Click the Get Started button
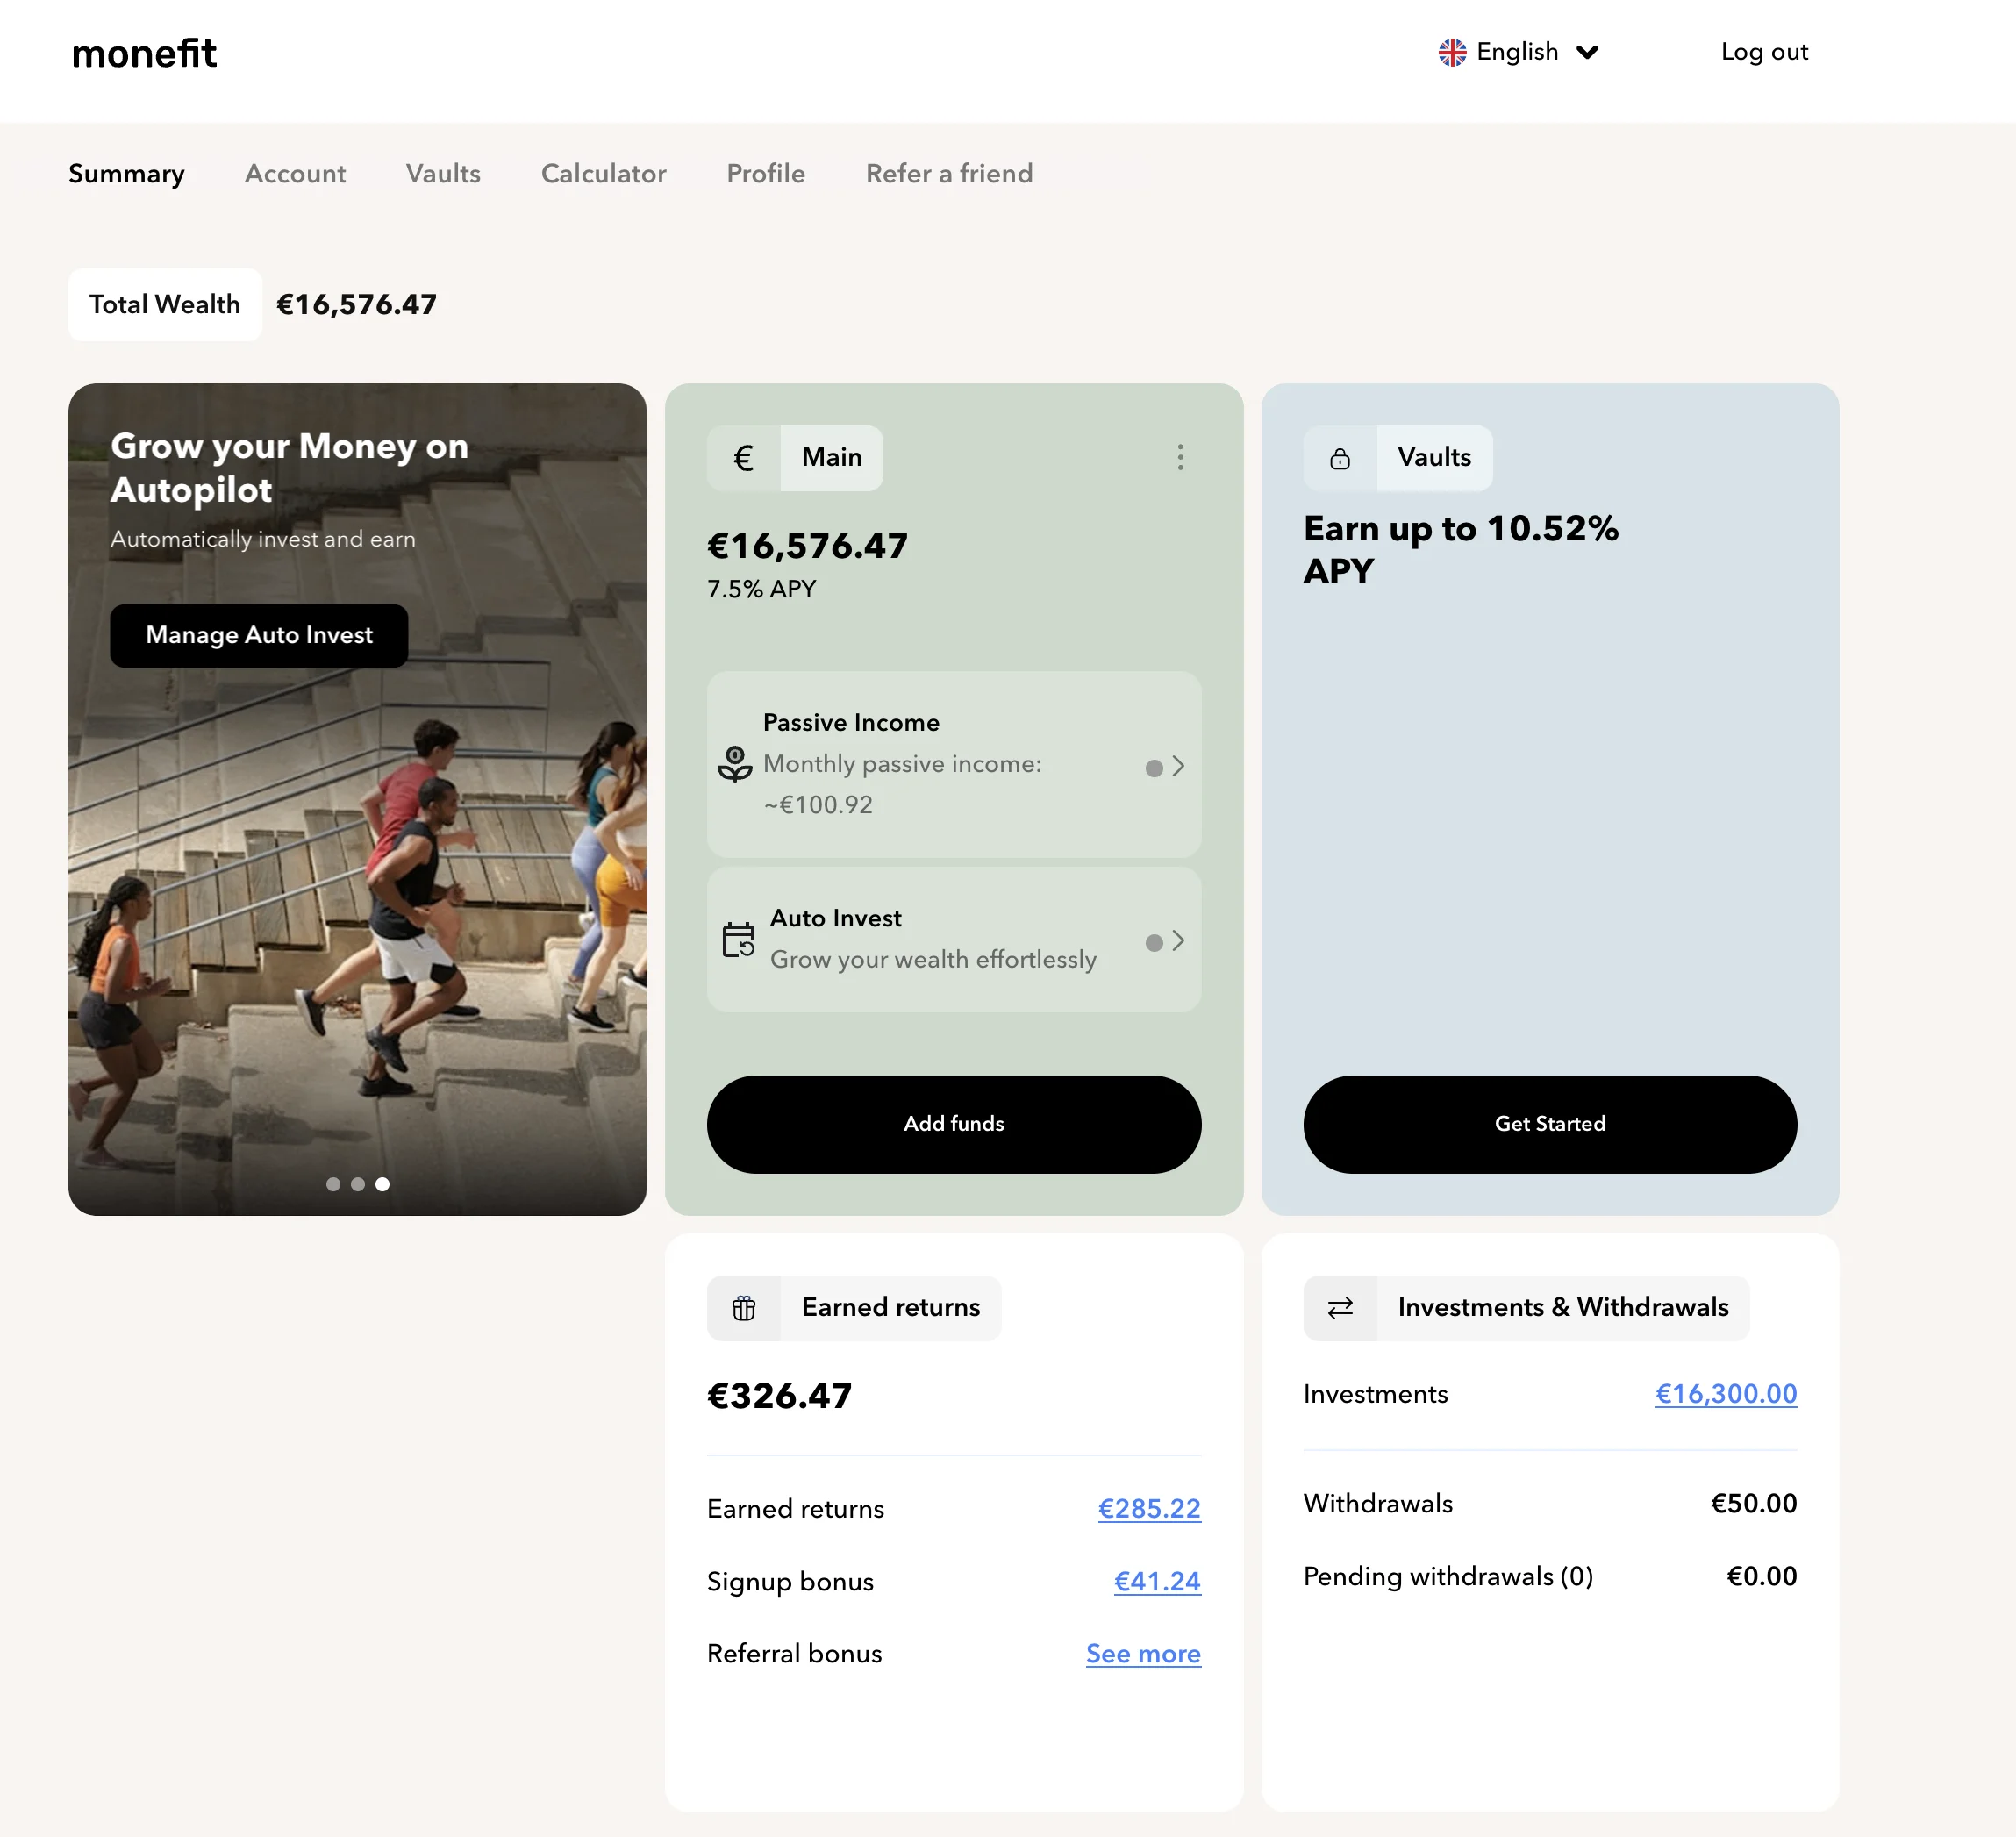Image resolution: width=2016 pixels, height=1837 pixels. [x=1550, y=1124]
